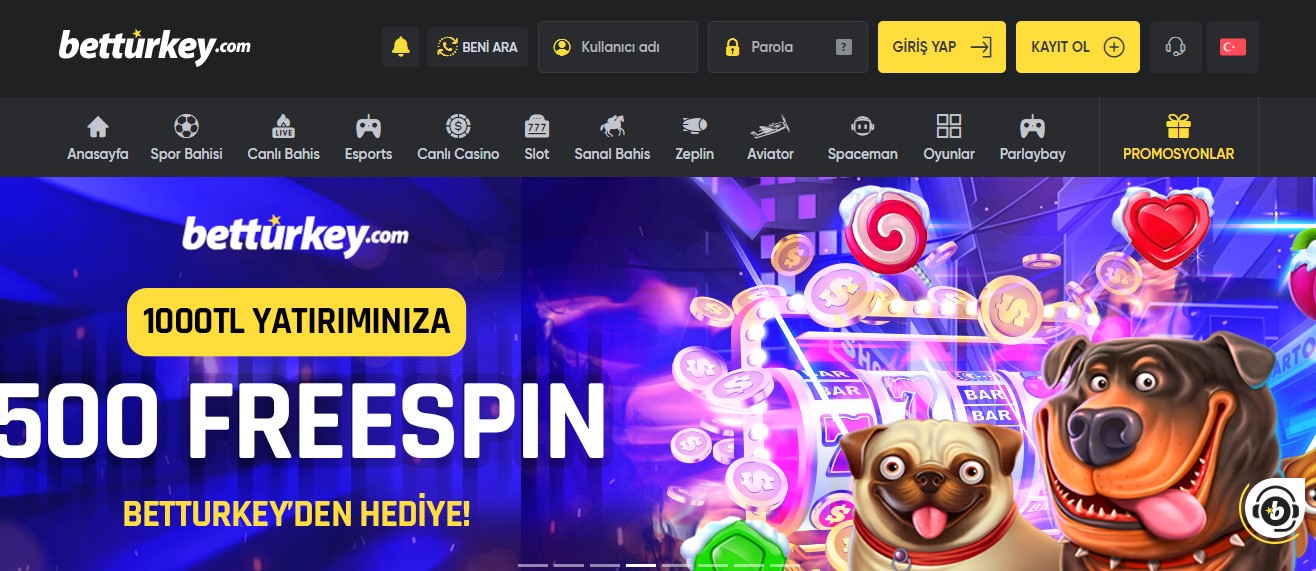Select the first carousel slide indicator
Screen dimensions: 1316x571
pyautogui.click(x=533, y=566)
